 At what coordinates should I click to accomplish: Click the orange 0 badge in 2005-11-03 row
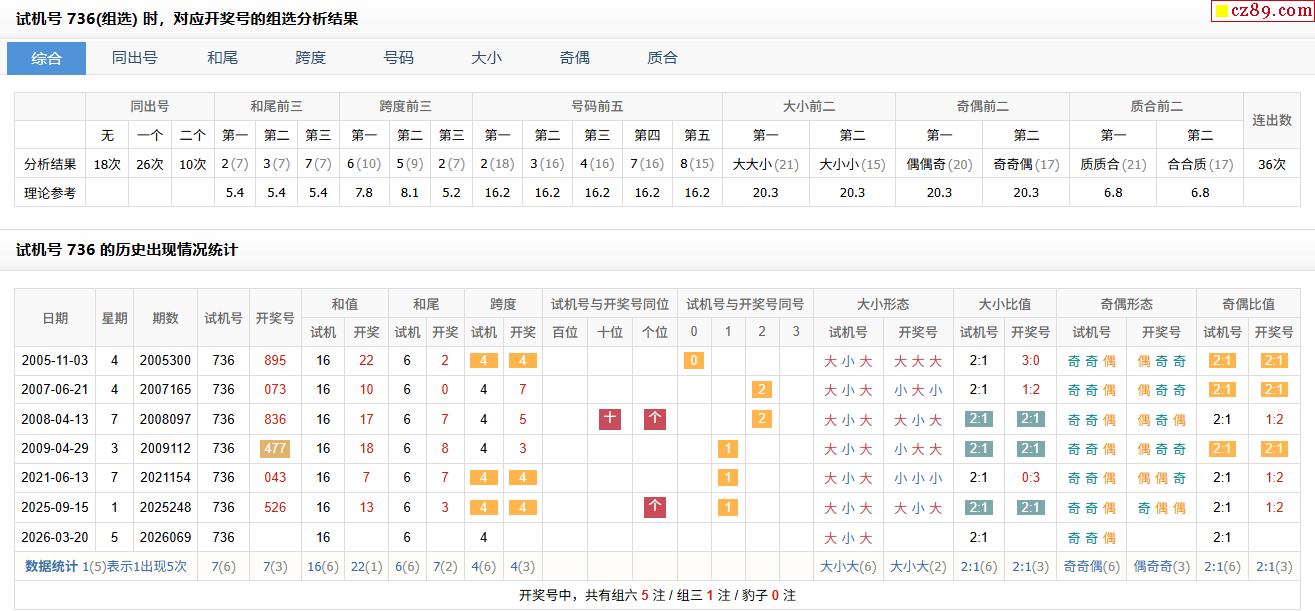(x=694, y=361)
